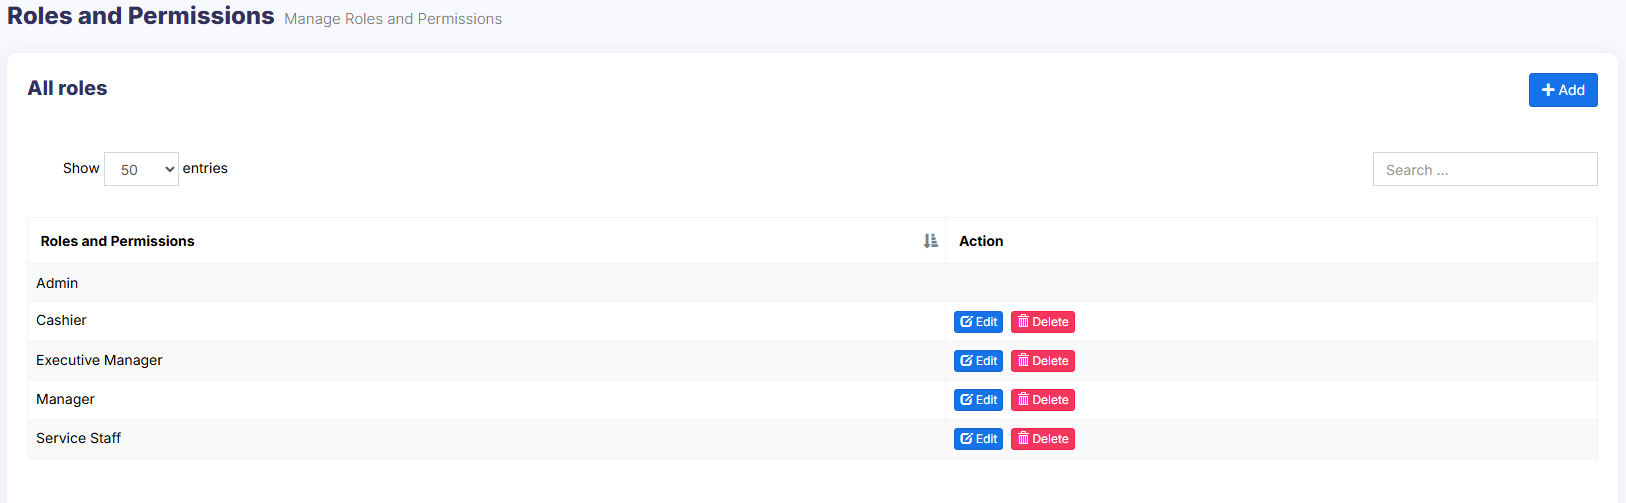Click the Add role button
Viewport: 1626px width, 503px height.
(1562, 90)
